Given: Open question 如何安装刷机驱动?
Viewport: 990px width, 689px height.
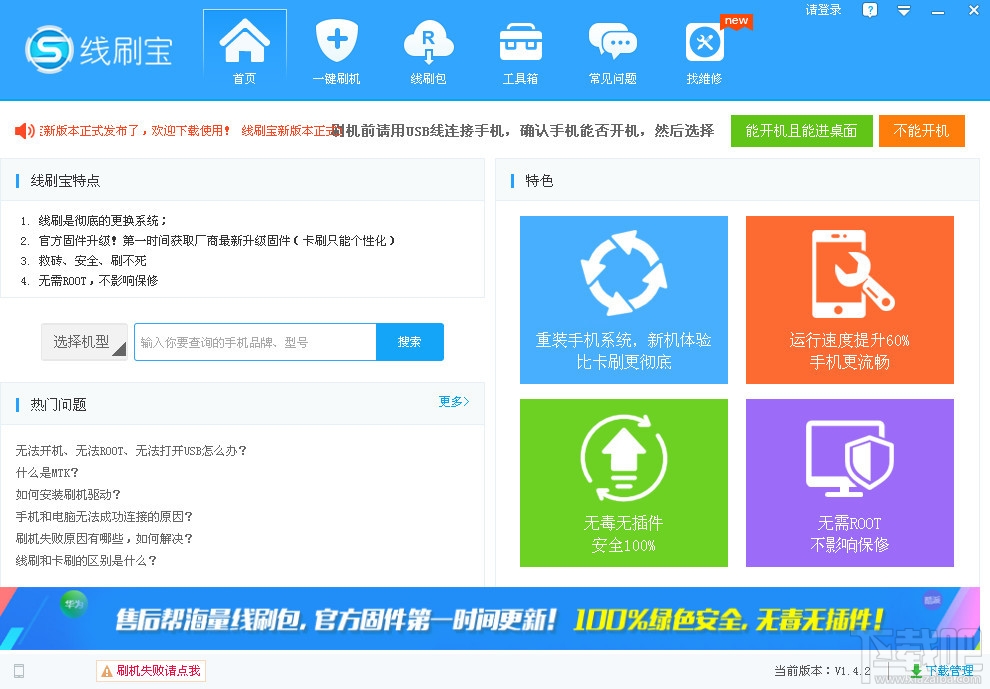Looking at the screenshot, I should click(x=68, y=494).
